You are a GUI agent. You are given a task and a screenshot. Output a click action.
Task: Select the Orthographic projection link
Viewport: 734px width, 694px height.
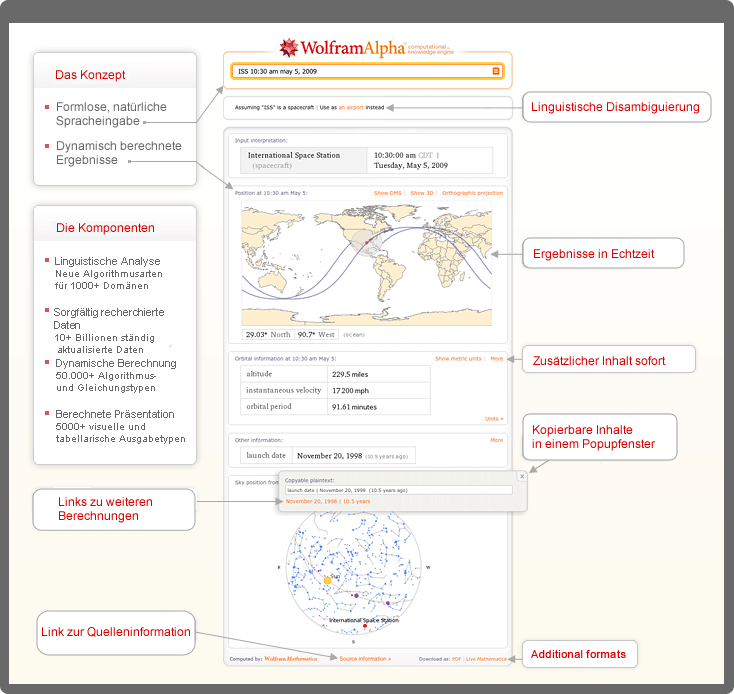[472, 193]
